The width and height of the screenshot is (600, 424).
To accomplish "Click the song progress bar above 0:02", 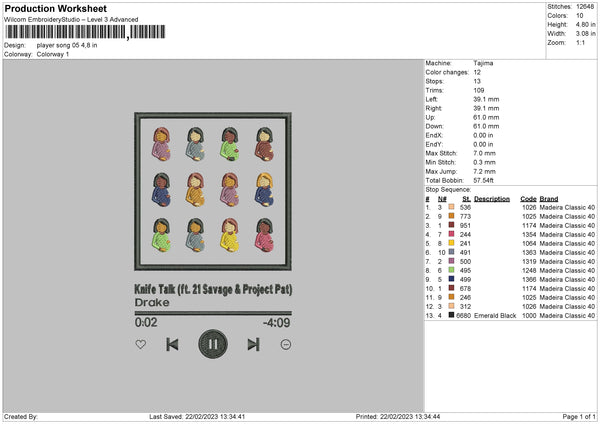I will click(213, 313).
